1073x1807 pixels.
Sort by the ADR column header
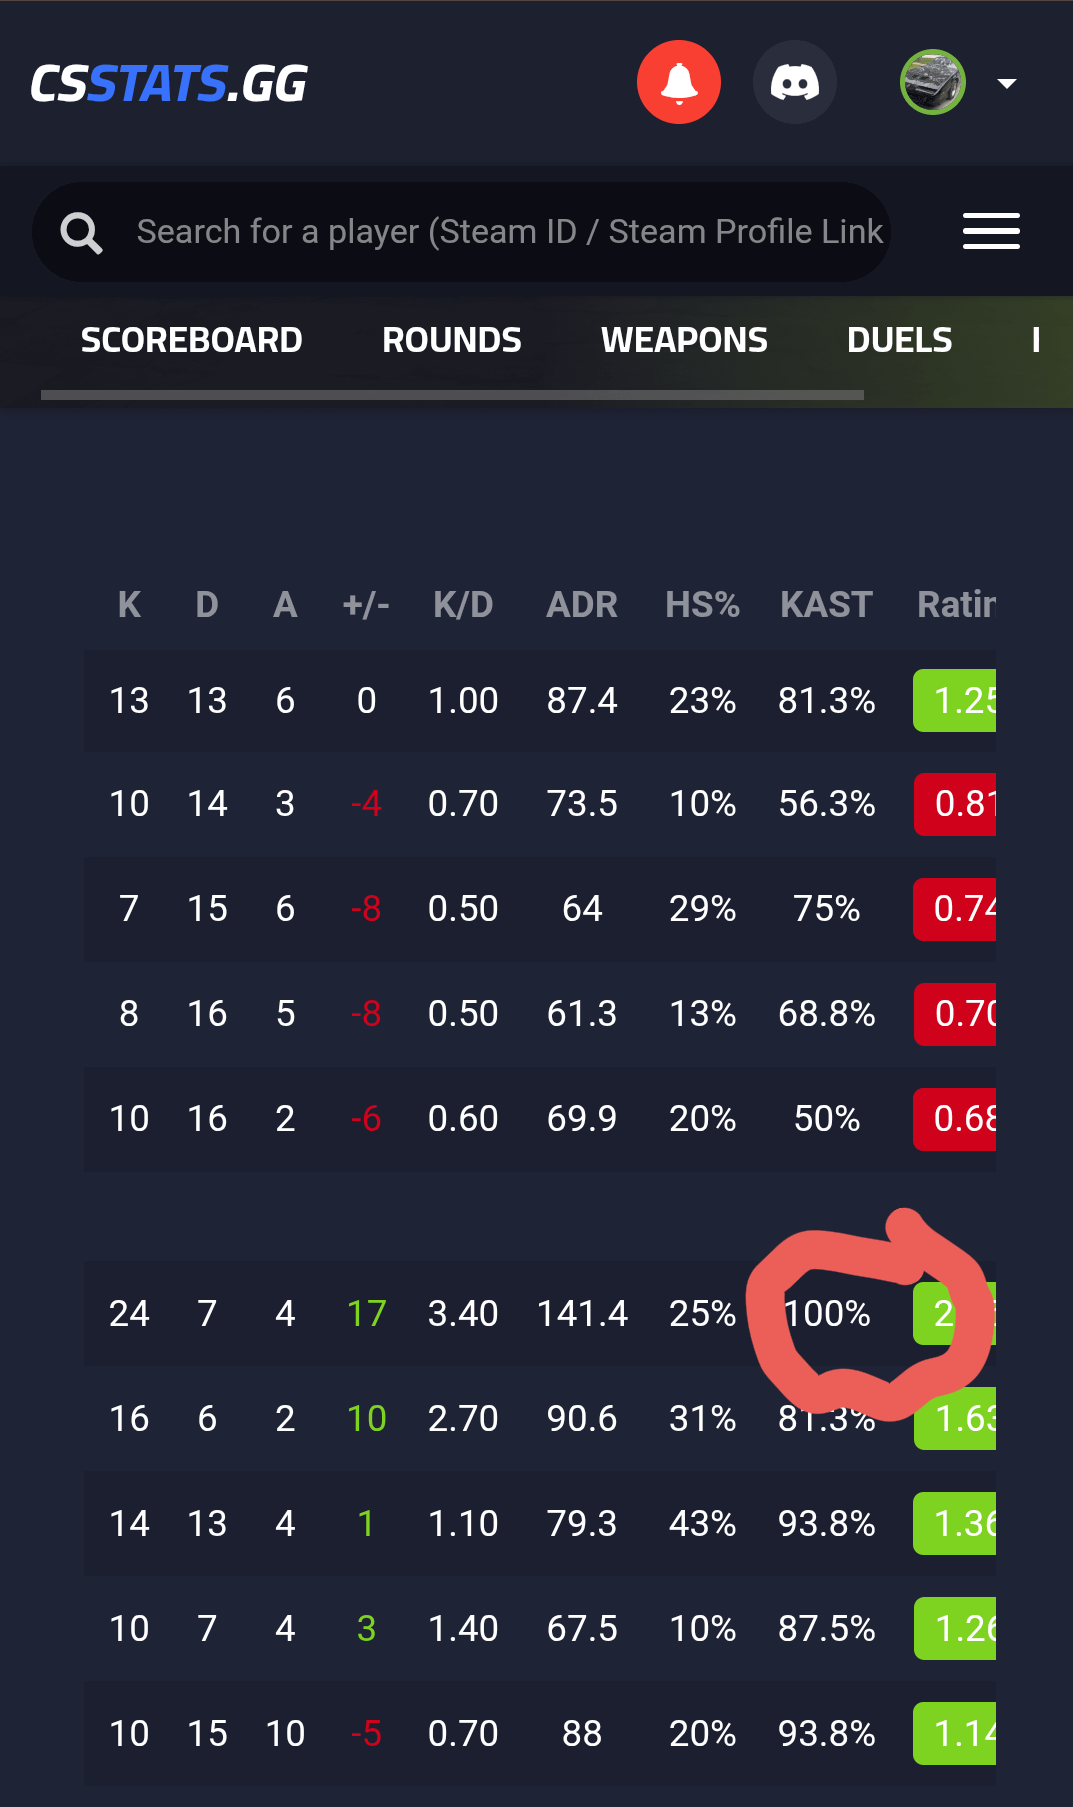tap(582, 605)
